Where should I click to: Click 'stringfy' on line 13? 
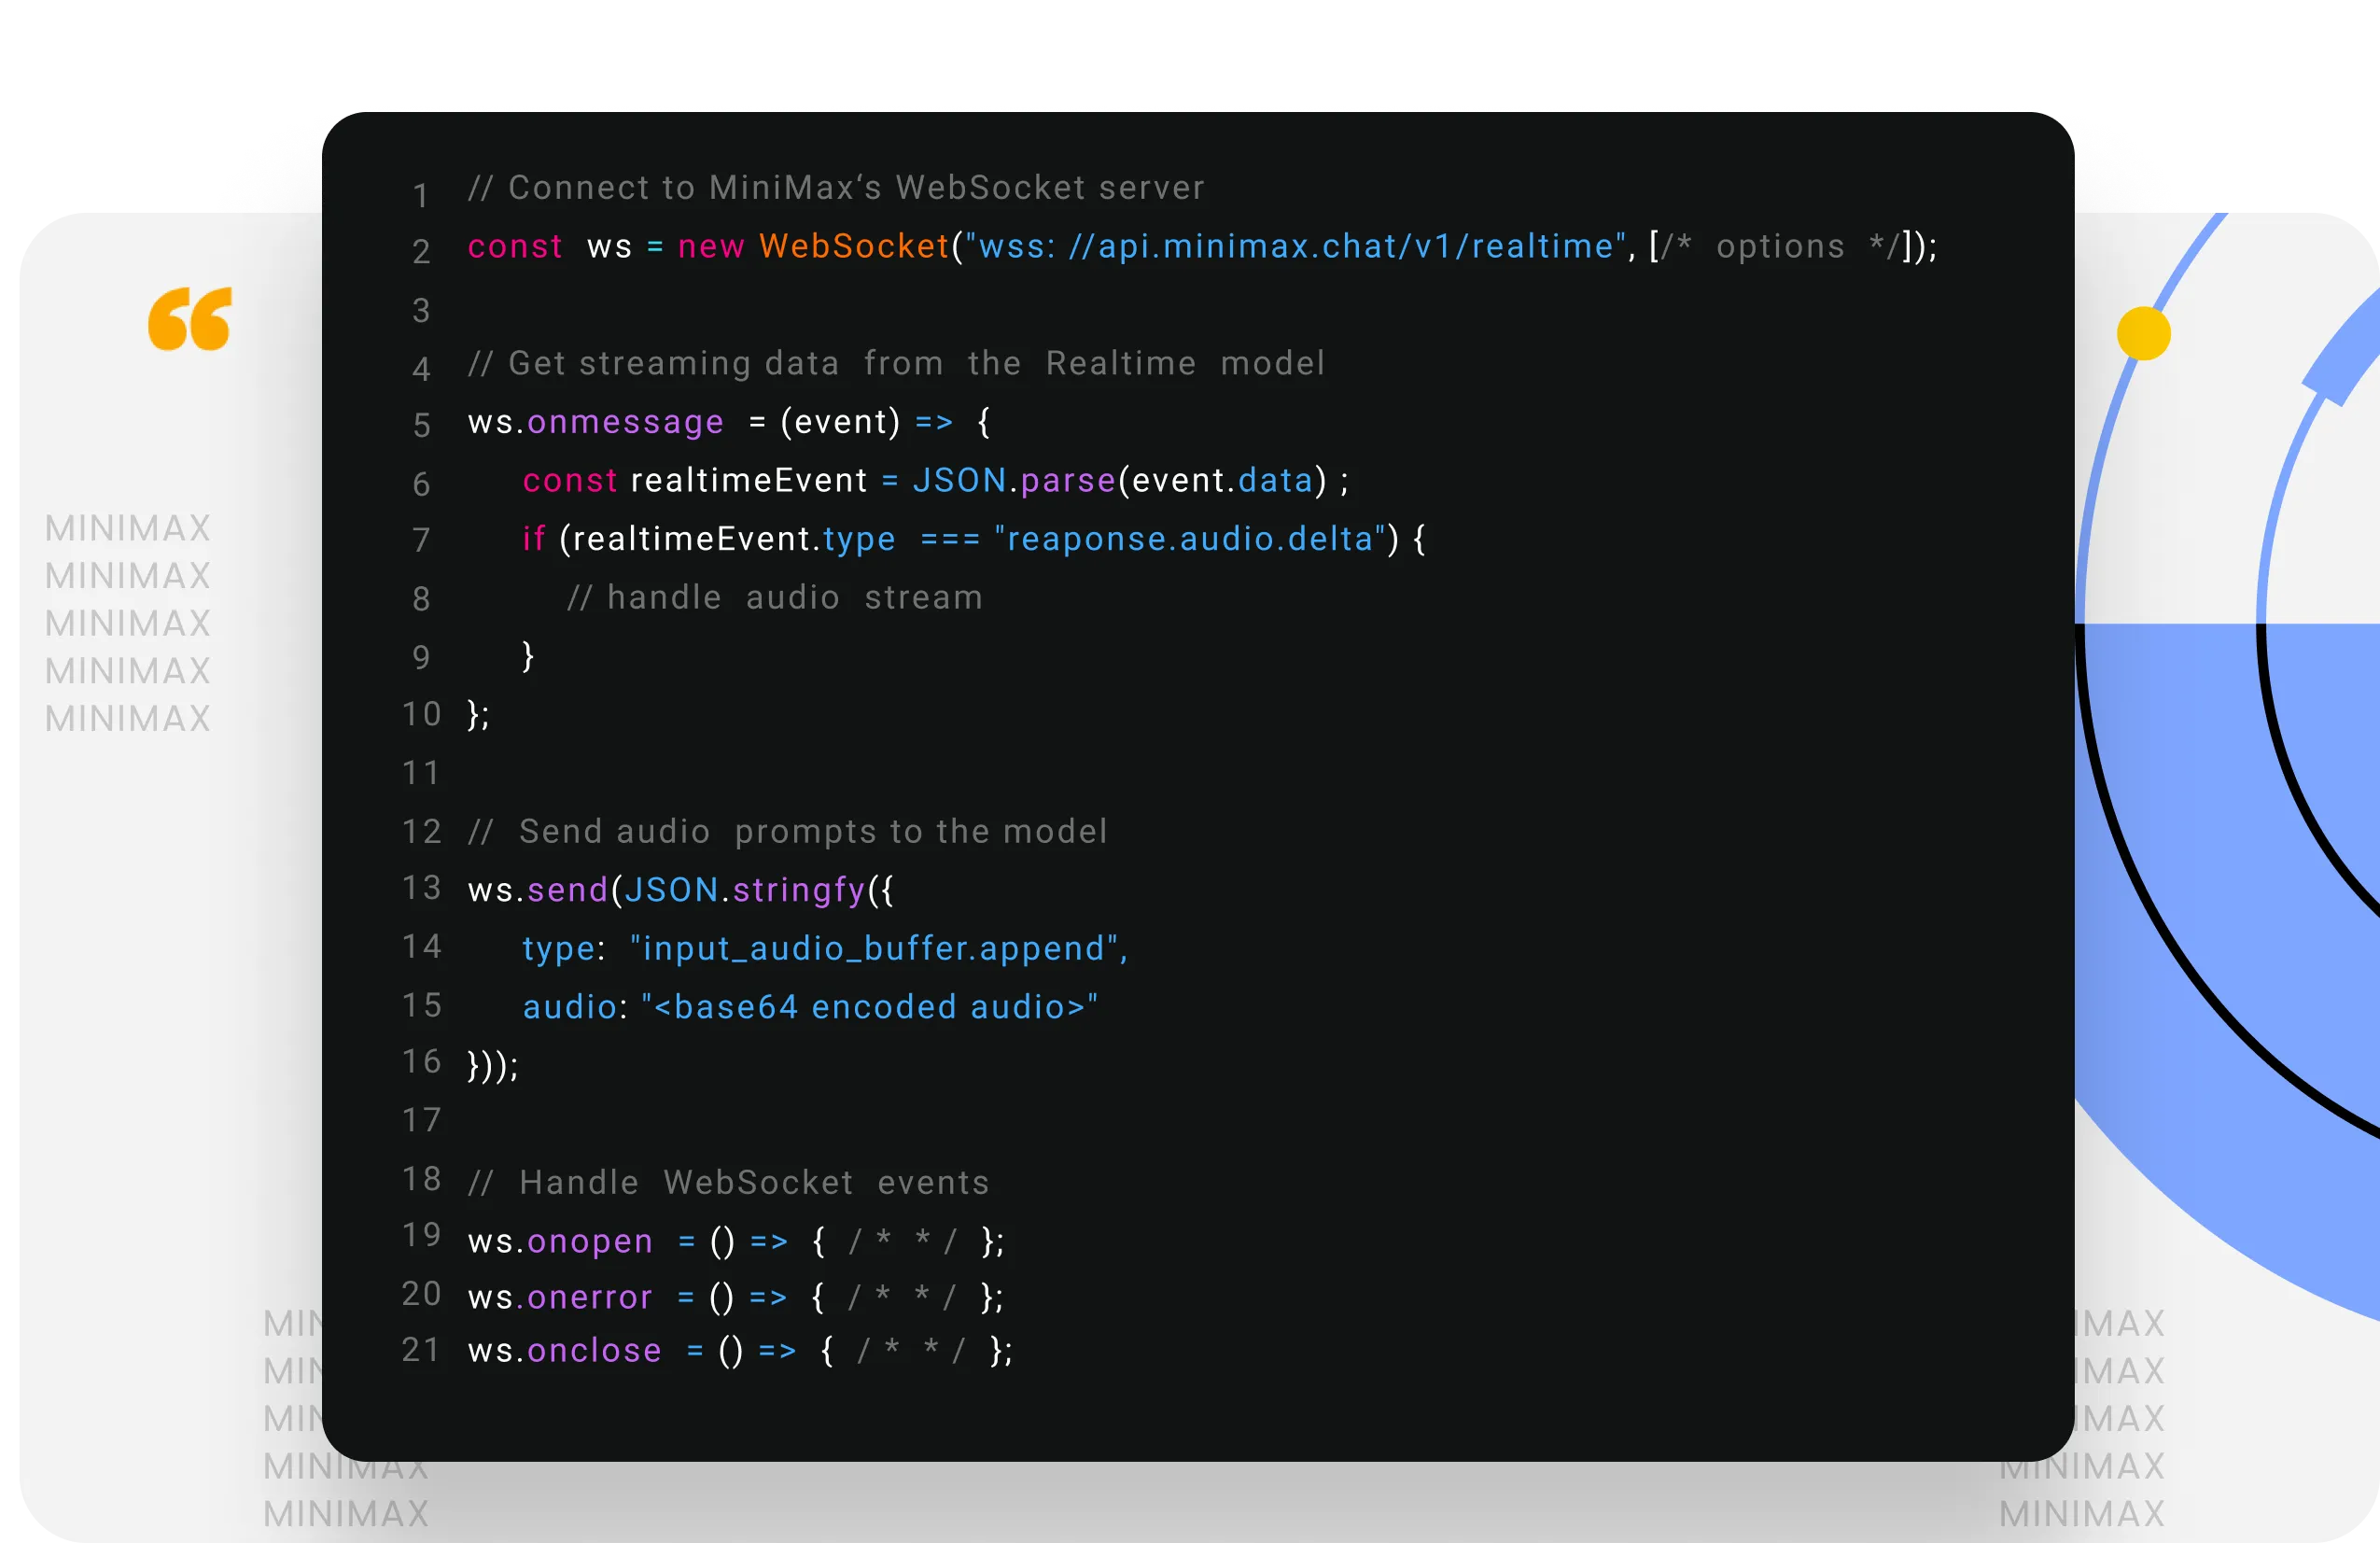pyautogui.click(x=799, y=891)
